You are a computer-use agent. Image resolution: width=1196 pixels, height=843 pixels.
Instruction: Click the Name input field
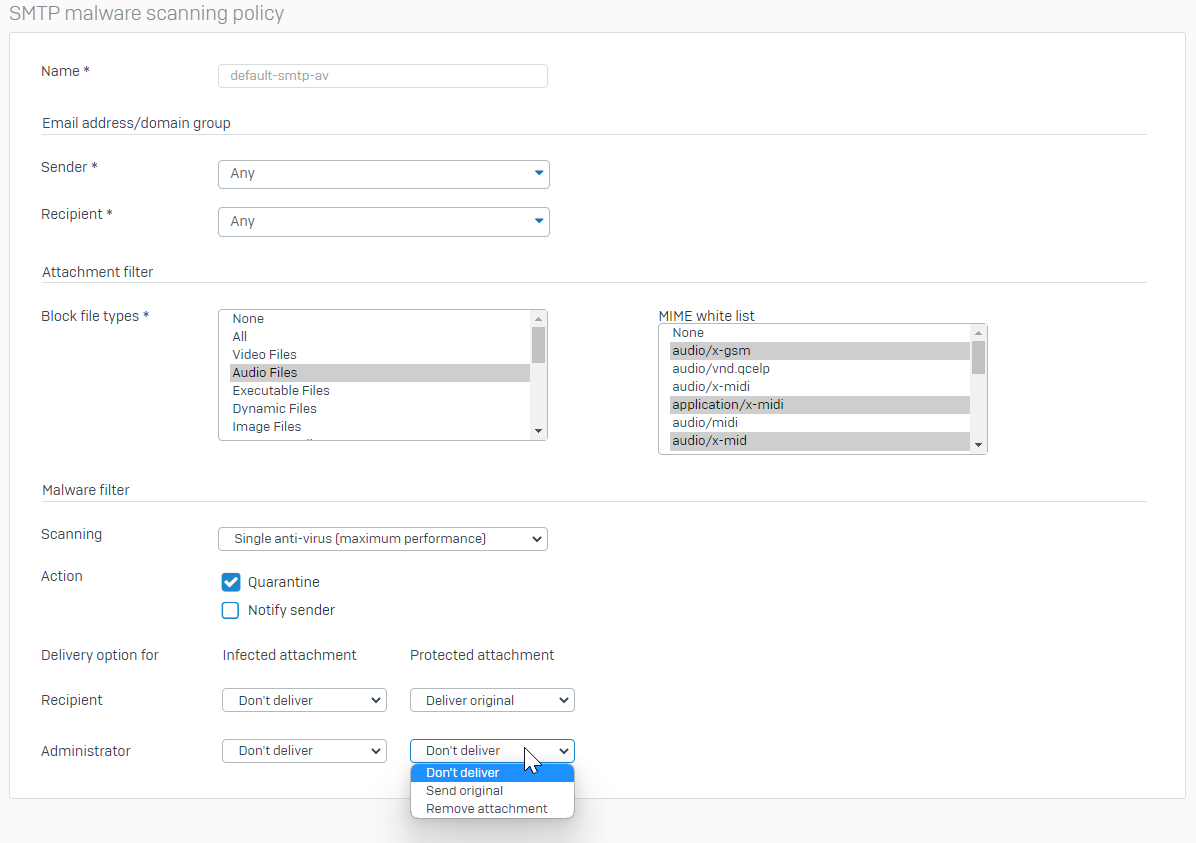coord(382,76)
